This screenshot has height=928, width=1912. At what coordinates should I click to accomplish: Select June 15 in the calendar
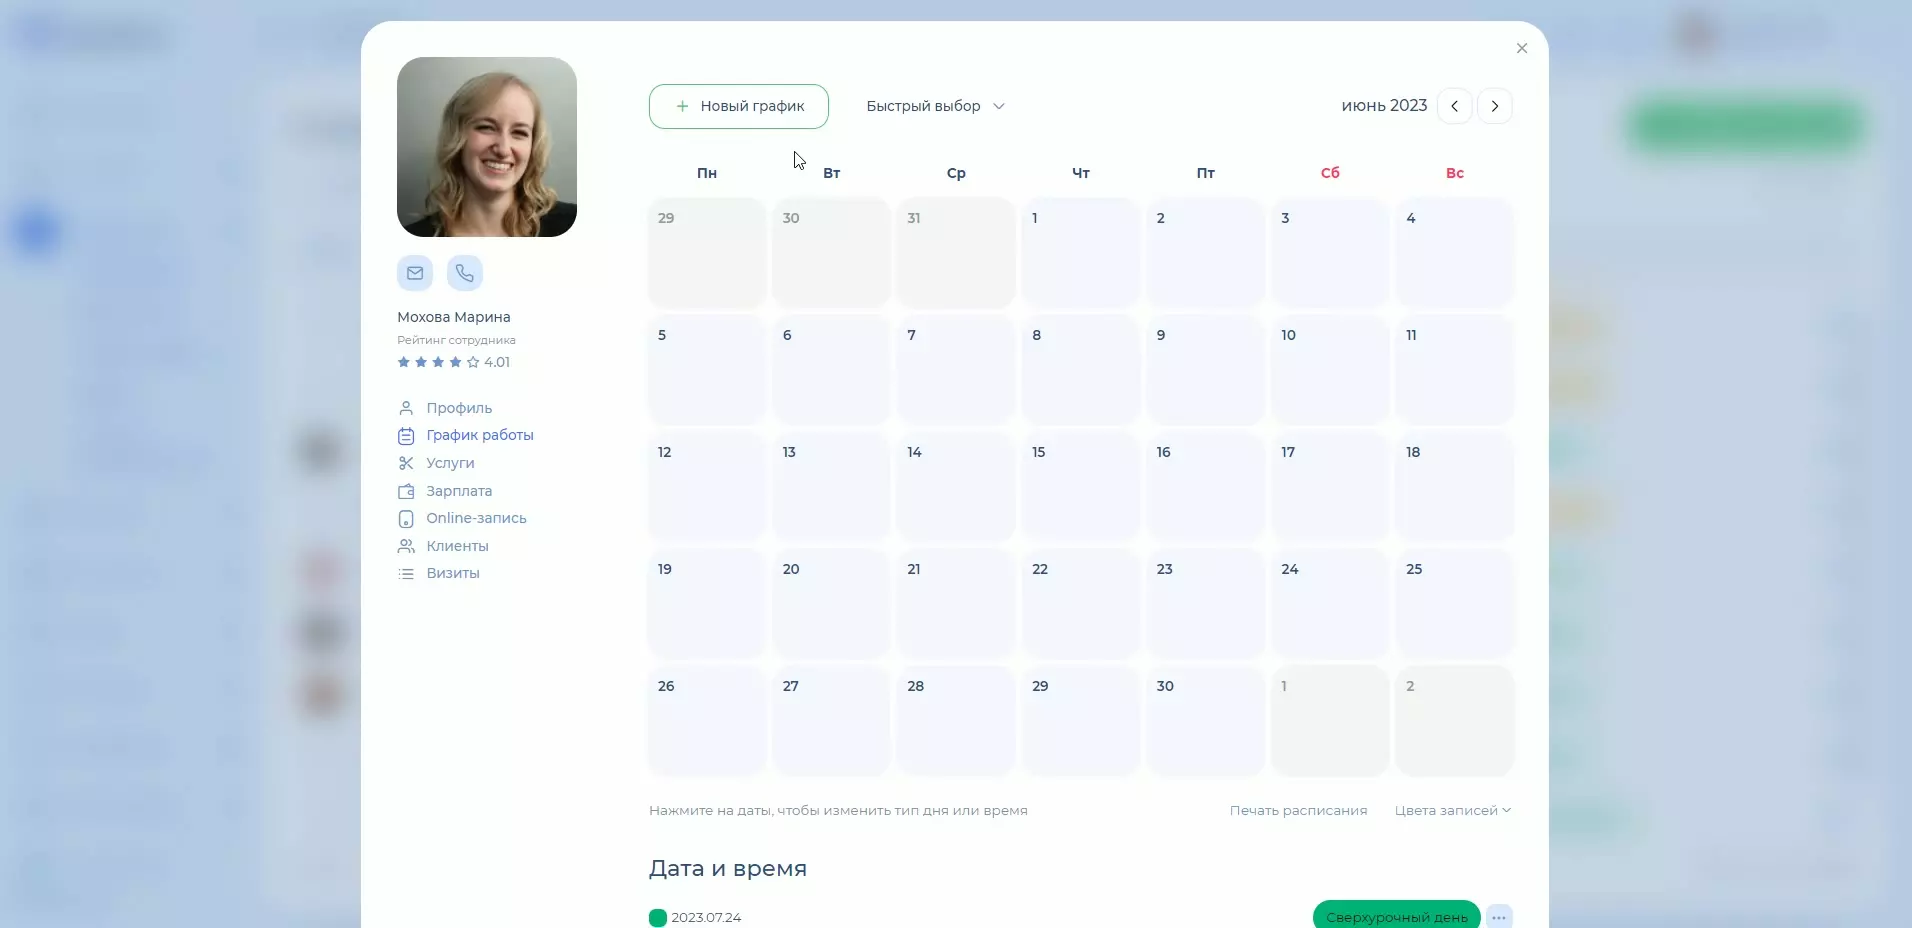[x=1080, y=486]
